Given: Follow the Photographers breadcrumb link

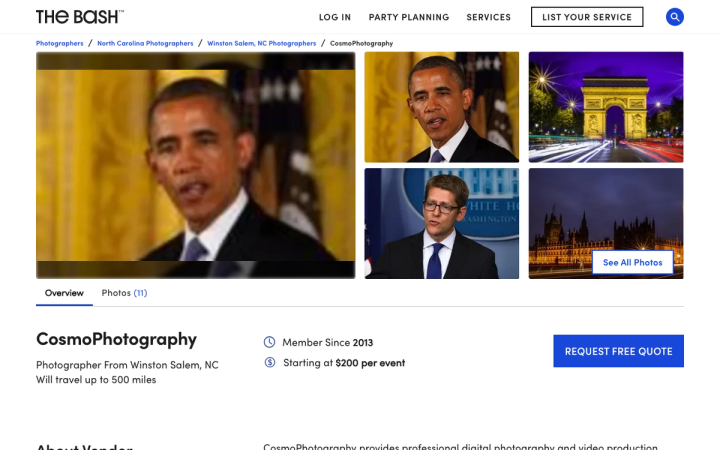Looking at the screenshot, I should click(x=60, y=43).
